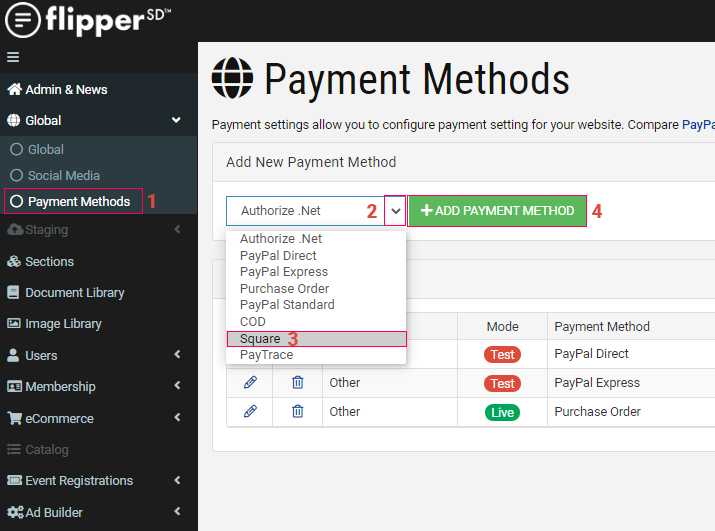Expand the eCommerce section arrow

point(177,417)
